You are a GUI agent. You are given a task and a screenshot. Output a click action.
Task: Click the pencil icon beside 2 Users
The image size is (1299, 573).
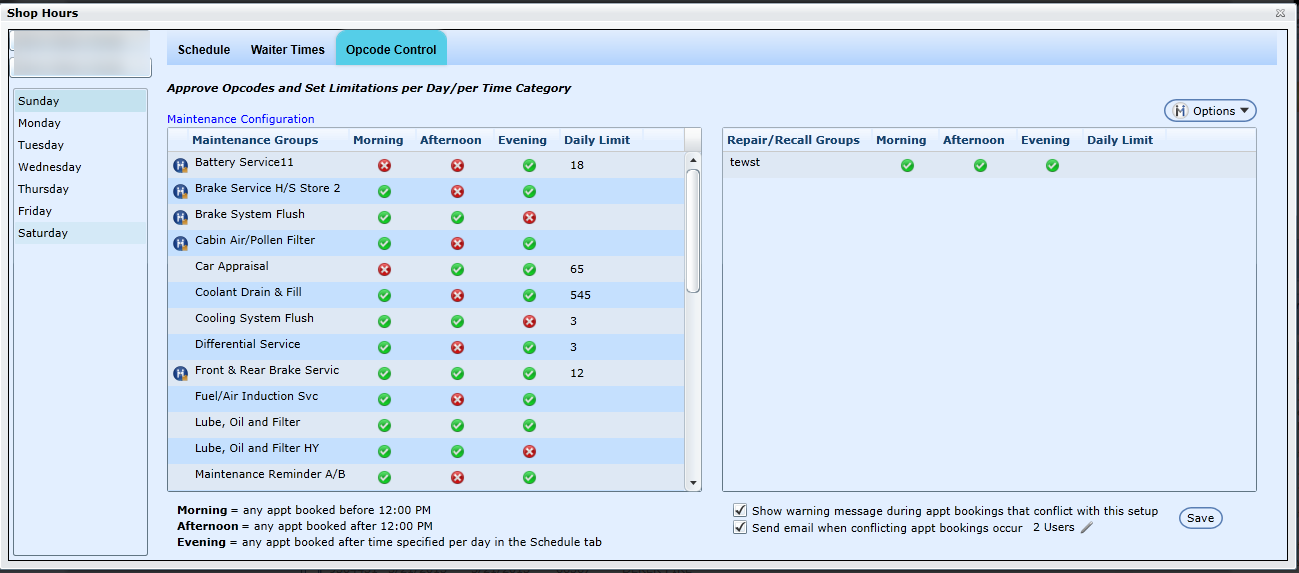[1087, 527]
